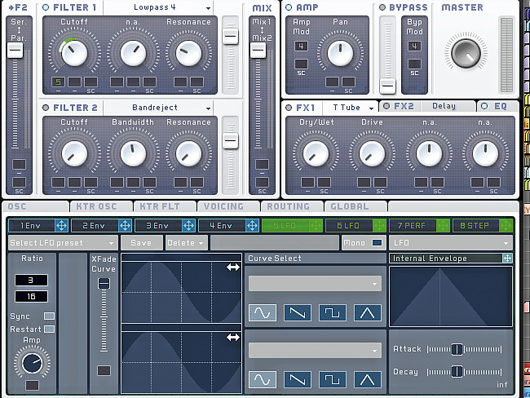Screen dimensions: 530x398
Task: Click upper LFO waveform horizontal arrows icon
Action: [233, 267]
